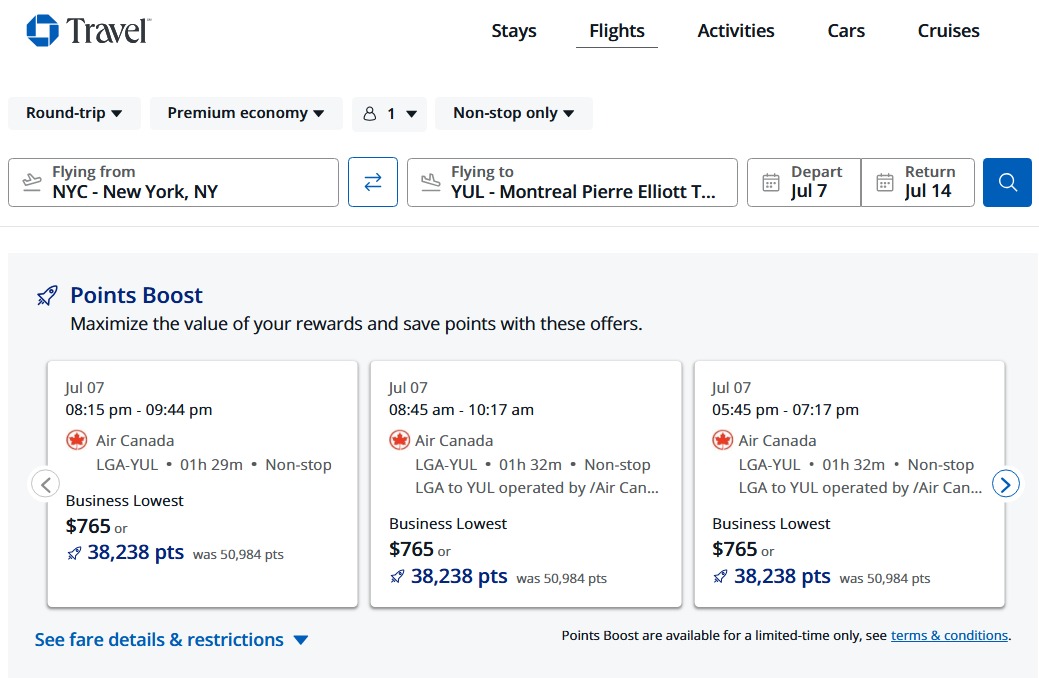This screenshot has height=678, width=1039.
Task: Select the 05:45 pm - 07:17 pm flight card
Action: (849, 484)
